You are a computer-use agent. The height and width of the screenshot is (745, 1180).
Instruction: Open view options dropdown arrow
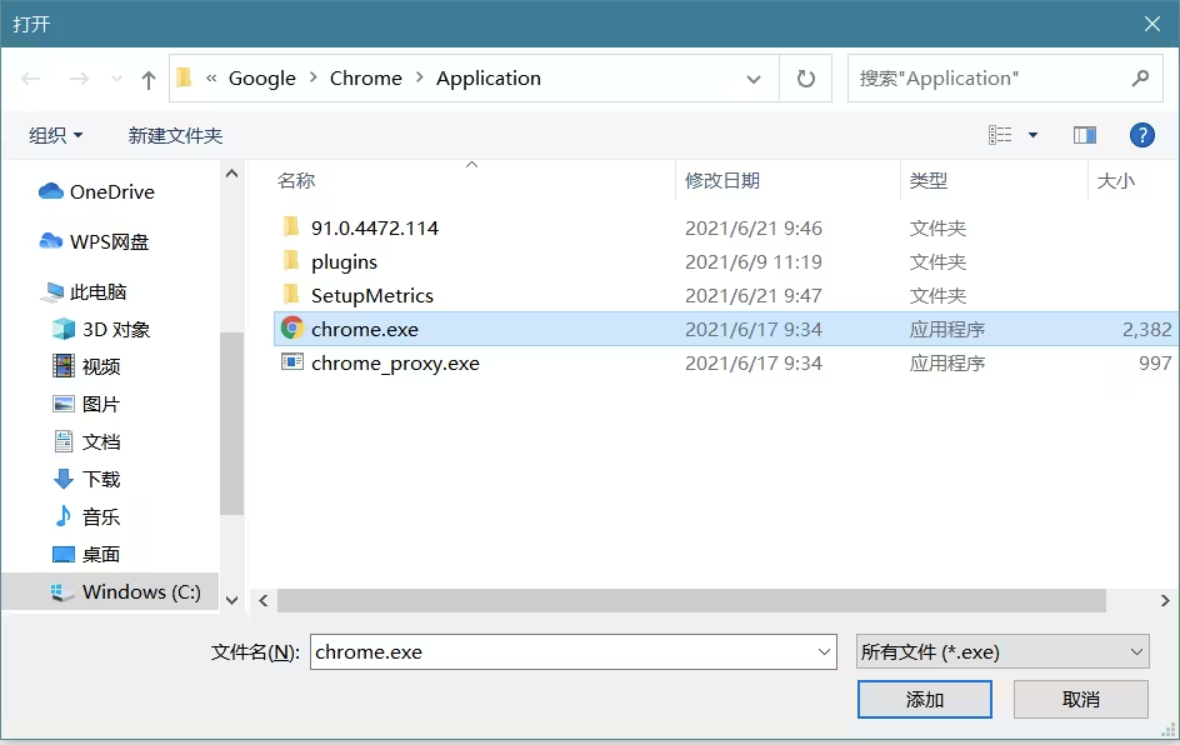1033,135
